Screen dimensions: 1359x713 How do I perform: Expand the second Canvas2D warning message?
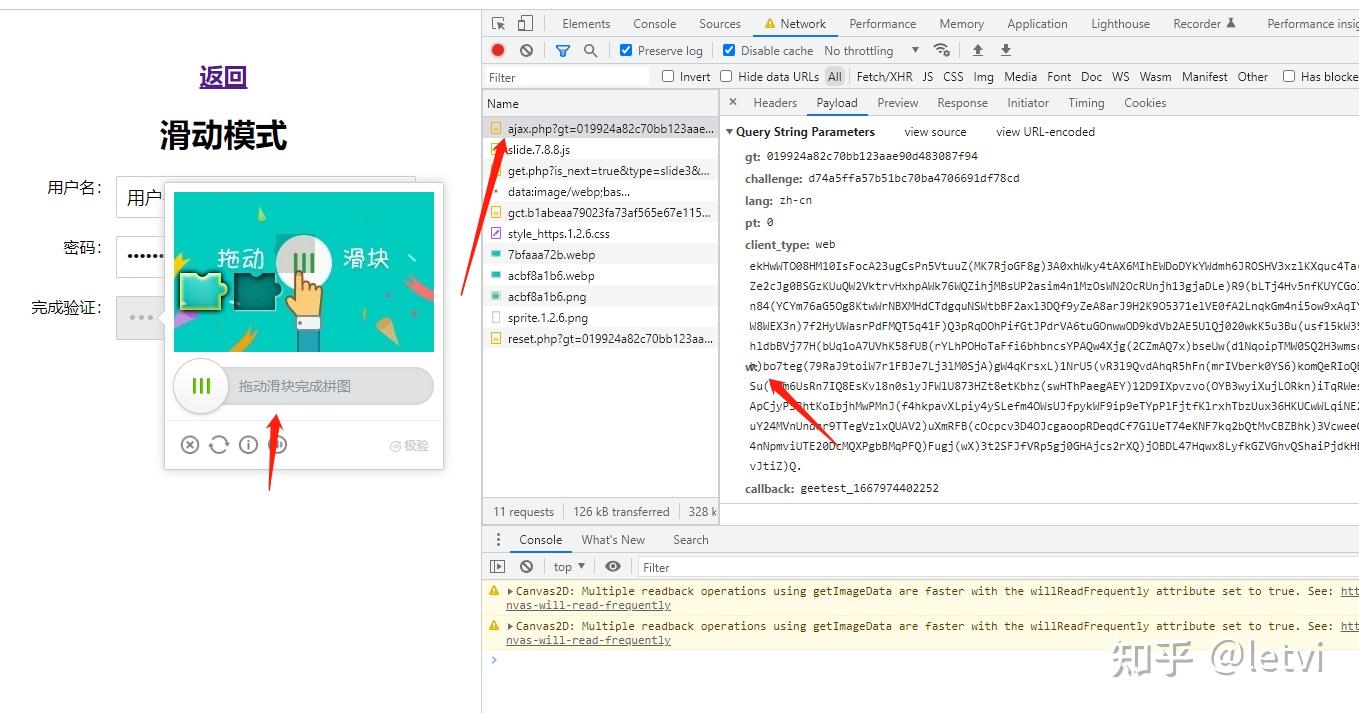point(510,626)
